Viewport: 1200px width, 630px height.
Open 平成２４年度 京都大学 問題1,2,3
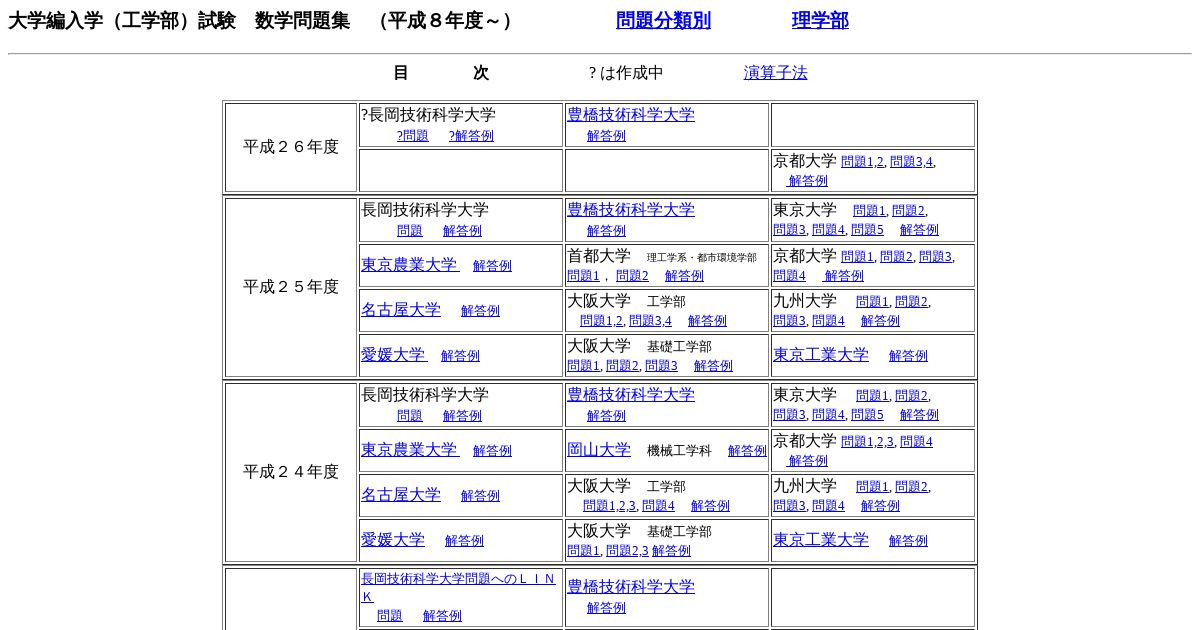tap(867, 442)
